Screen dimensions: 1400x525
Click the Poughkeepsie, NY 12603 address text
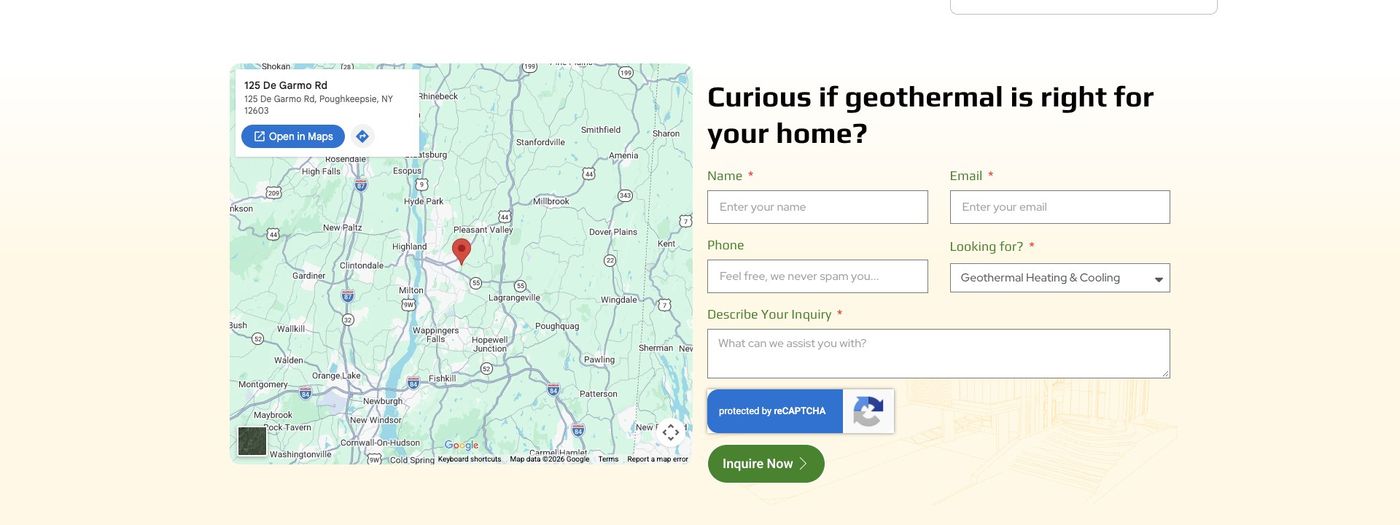(x=319, y=105)
